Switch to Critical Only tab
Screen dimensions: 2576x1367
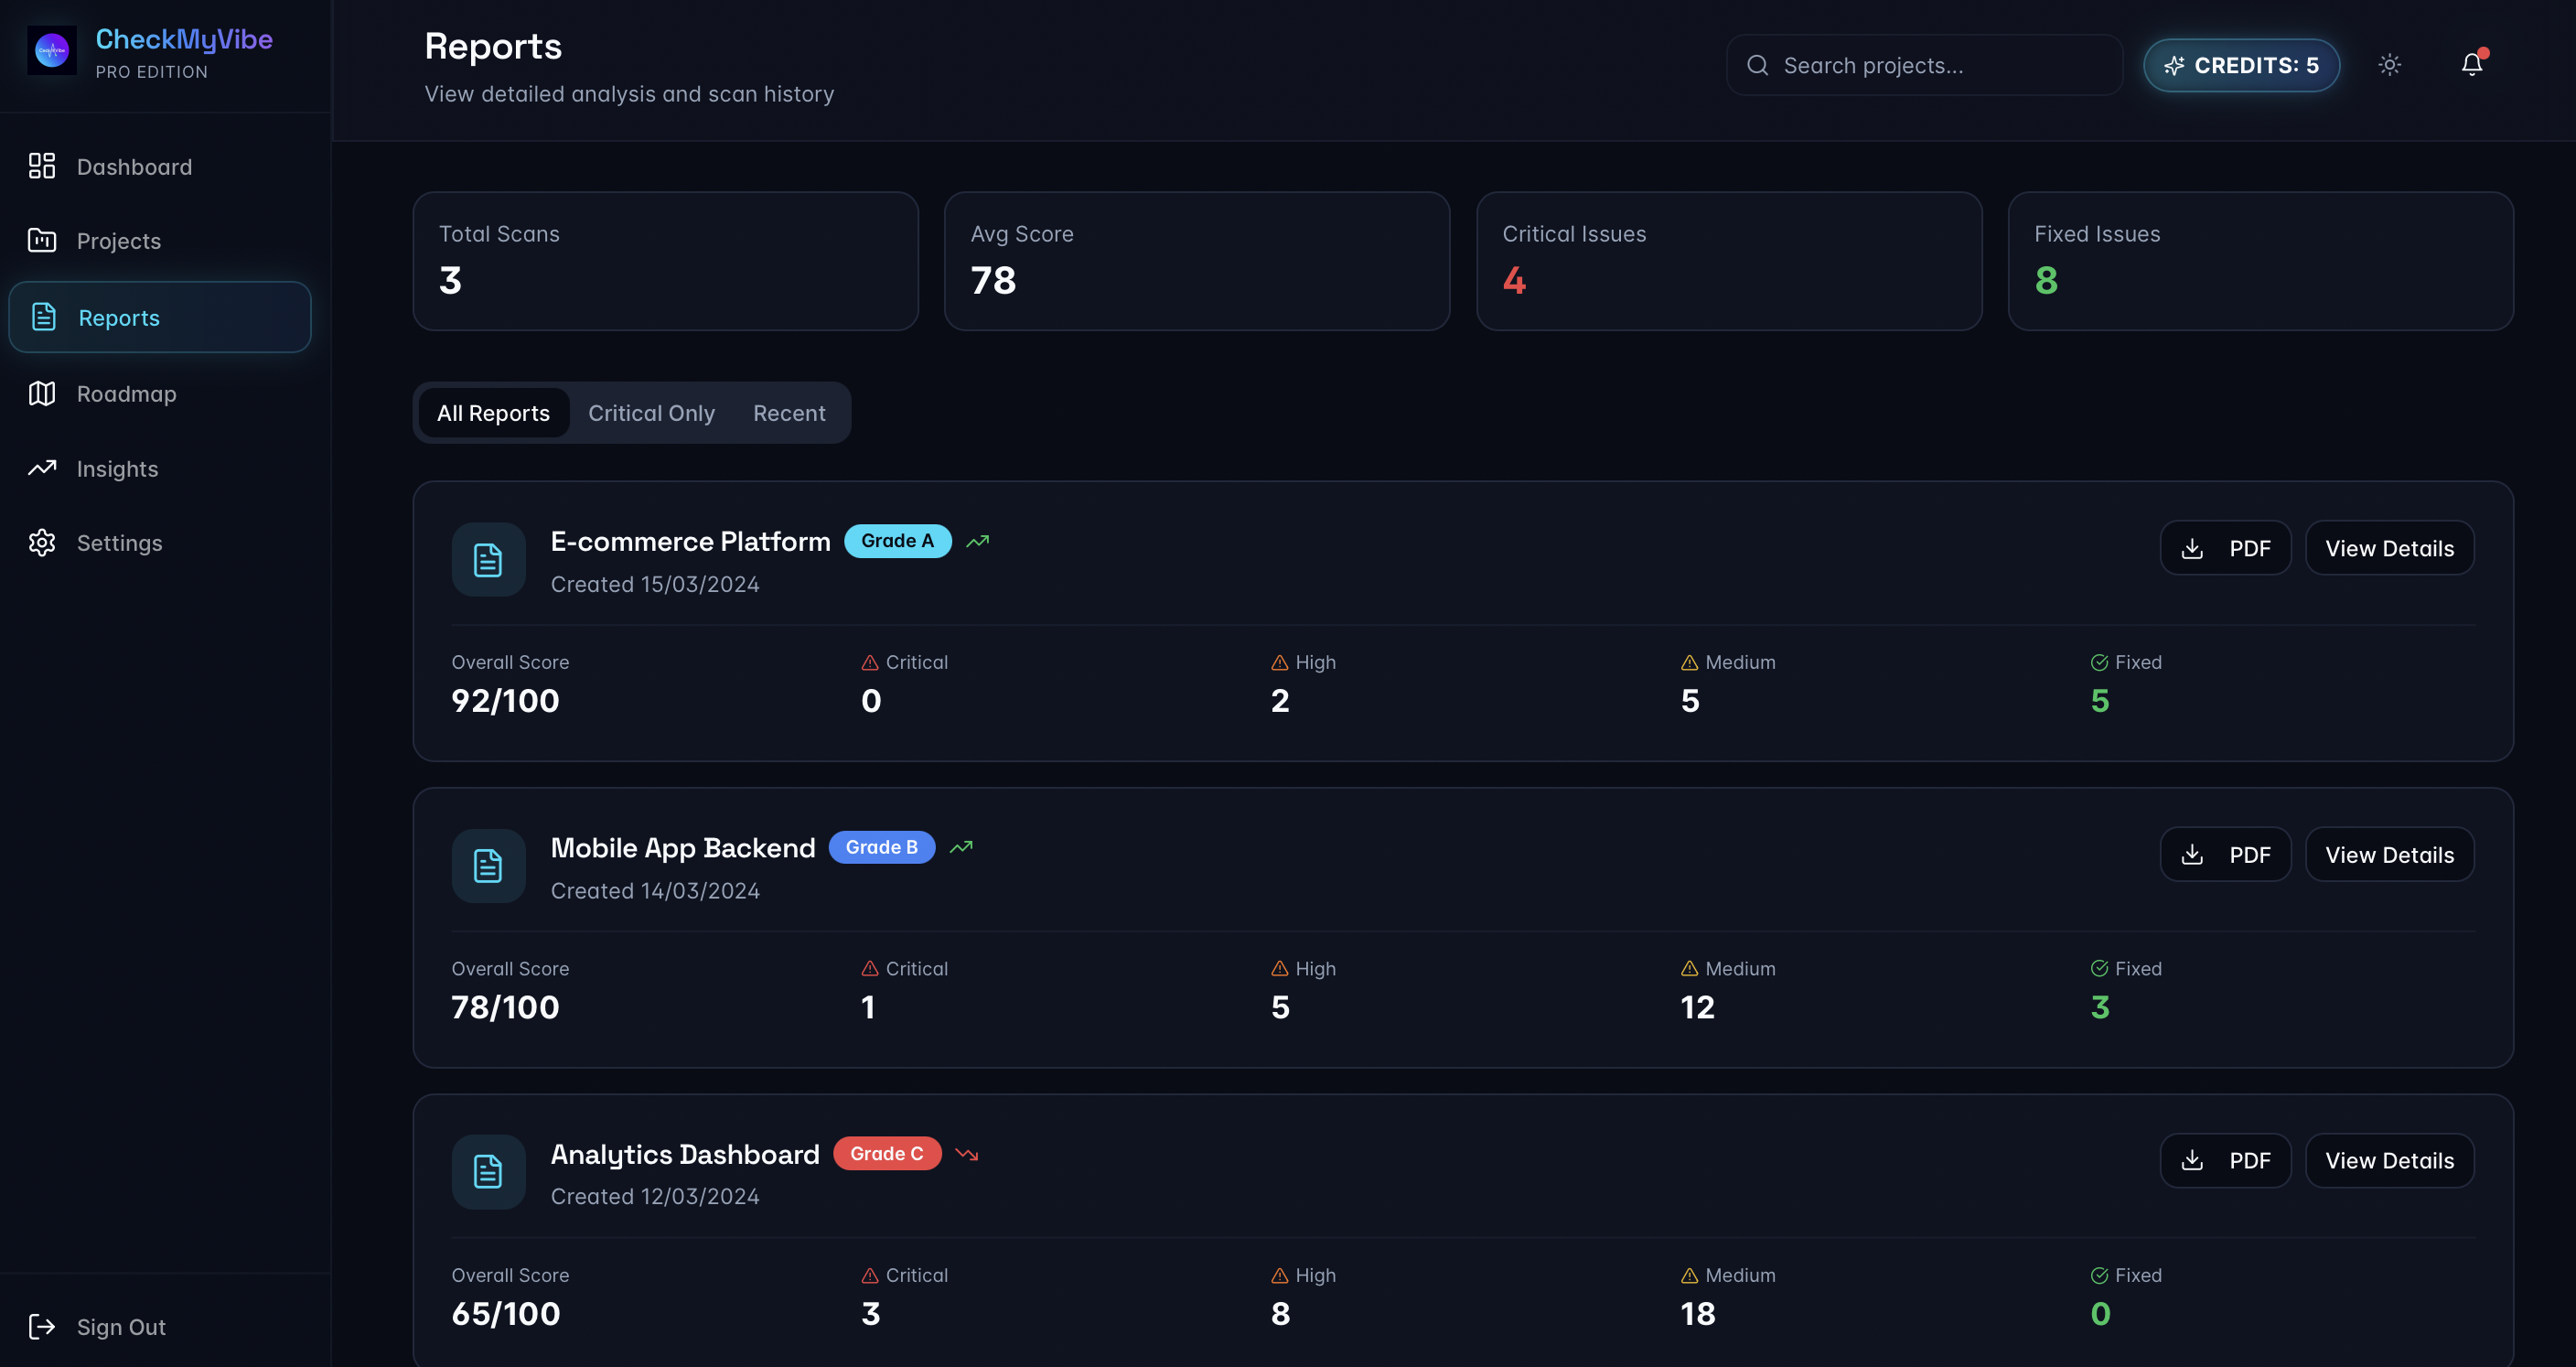(x=651, y=413)
